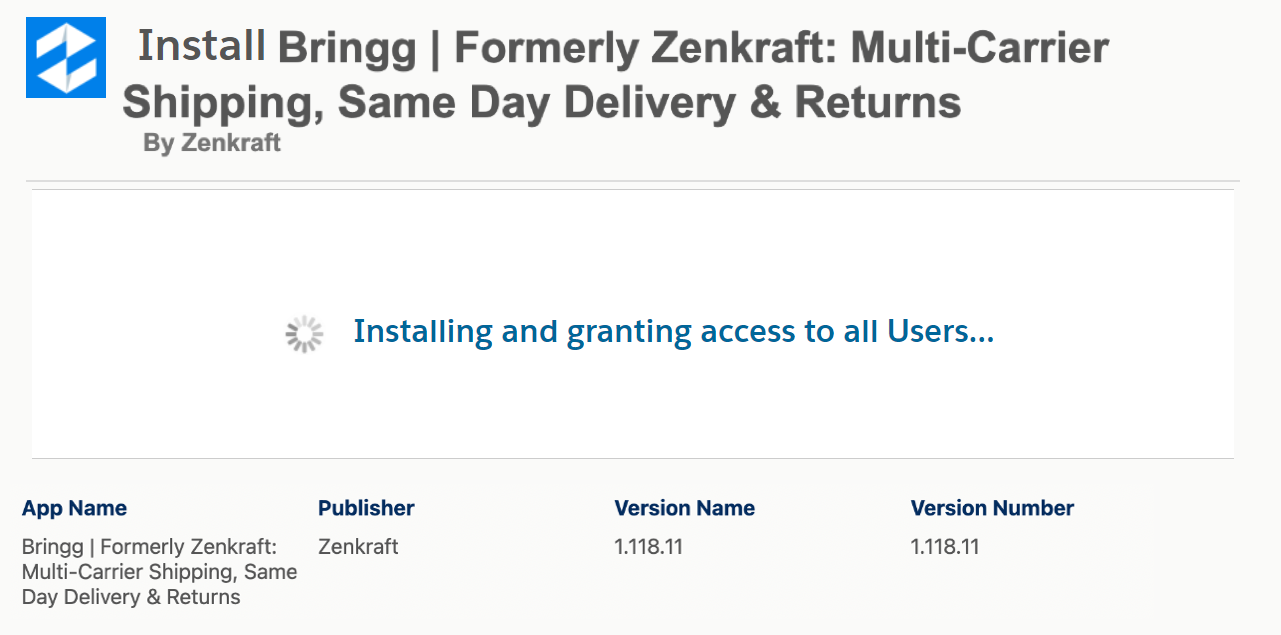Click the blue Bringg app logo icon
This screenshot has width=1281, height=635.
tap(66, 58)
